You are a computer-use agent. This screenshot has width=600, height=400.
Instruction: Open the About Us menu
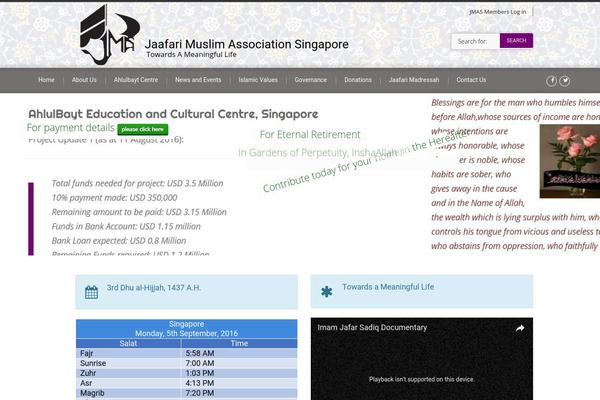(x=84, y=80)
